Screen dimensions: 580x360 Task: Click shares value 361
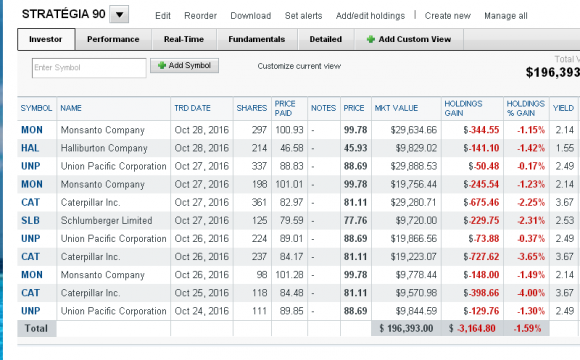point(259,203)
